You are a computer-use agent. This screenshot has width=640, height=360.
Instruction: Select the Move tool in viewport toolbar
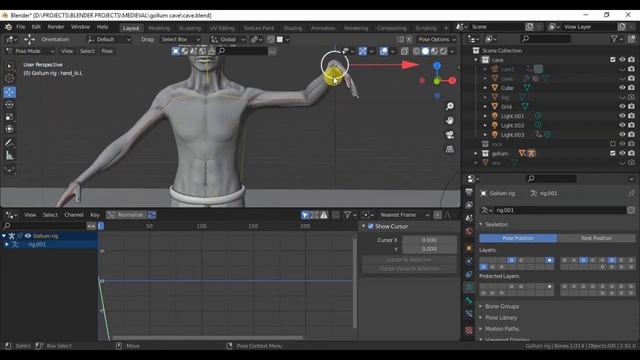coord(9,92)
